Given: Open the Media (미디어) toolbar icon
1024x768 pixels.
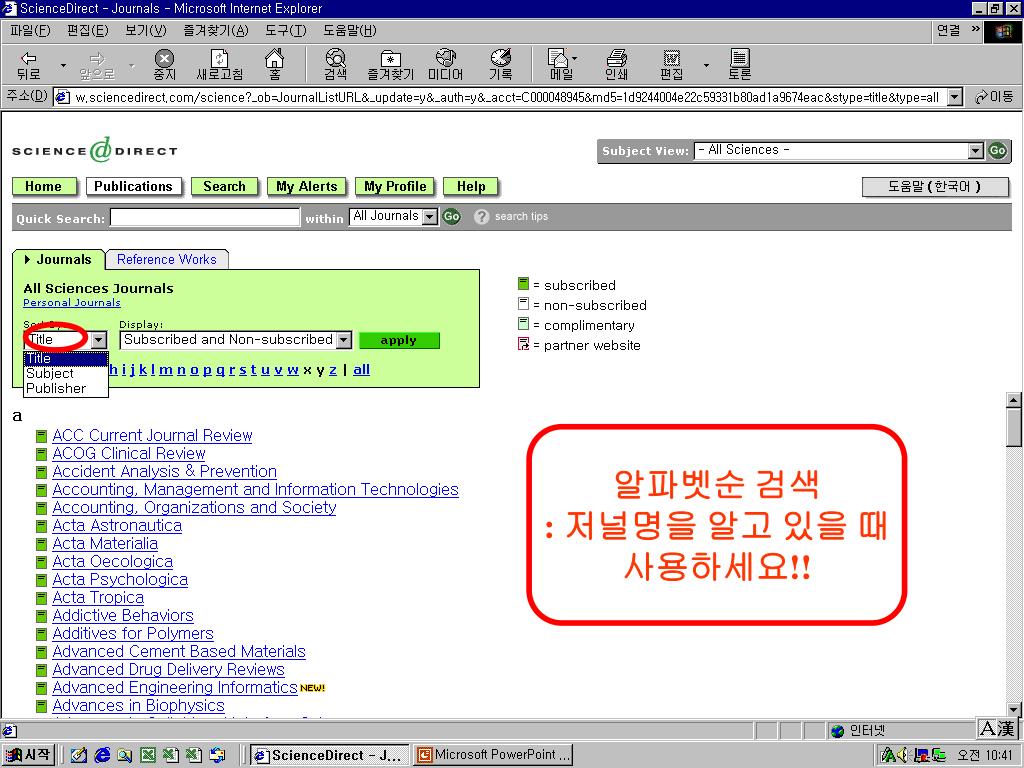Looking at the screenshot, I should click(445, 65).
